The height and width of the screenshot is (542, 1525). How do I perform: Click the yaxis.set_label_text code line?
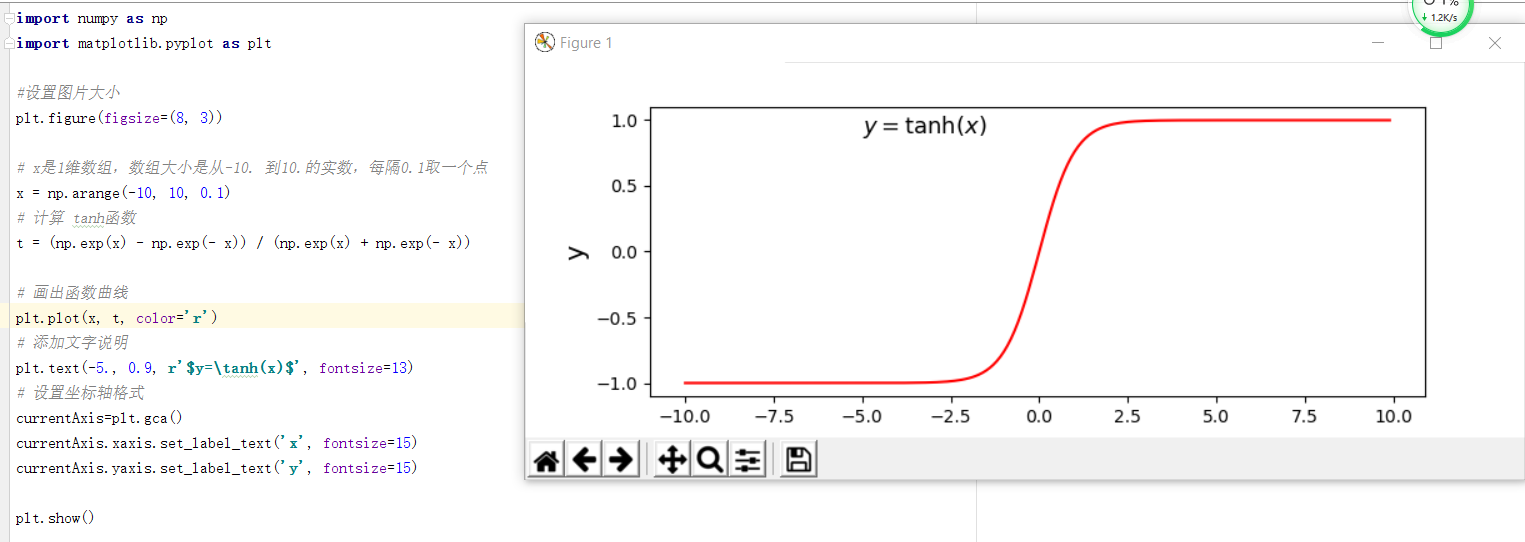click(x=217, y=468)
